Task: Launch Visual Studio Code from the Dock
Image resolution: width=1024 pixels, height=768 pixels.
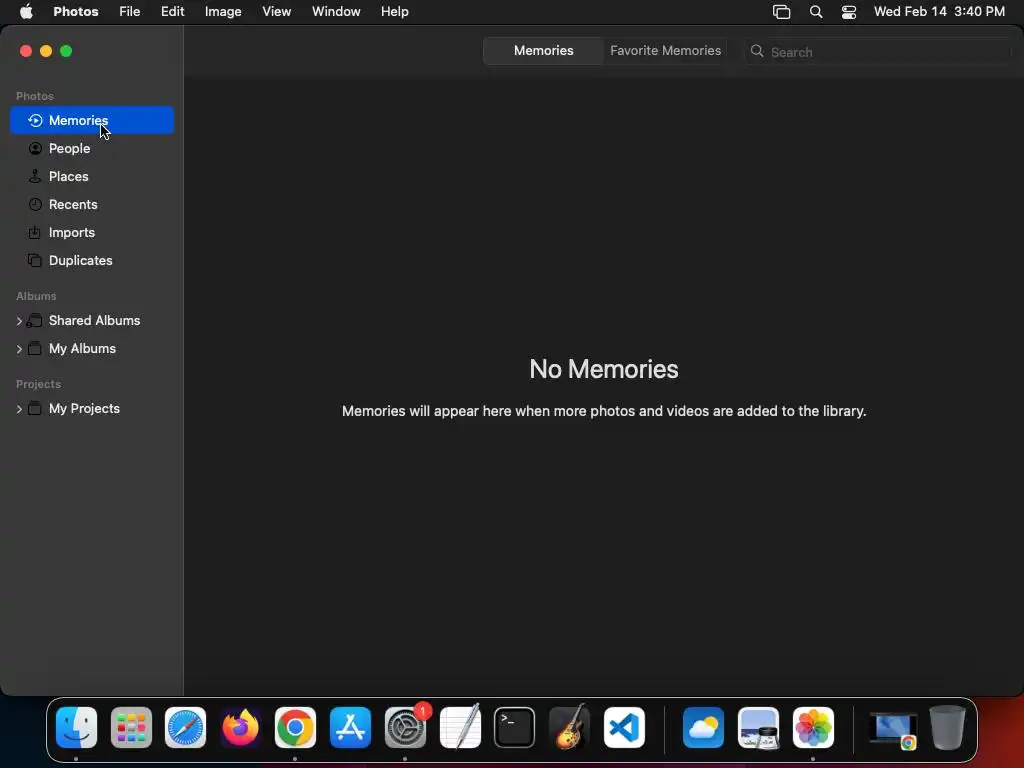Action: tap(624, 728)
